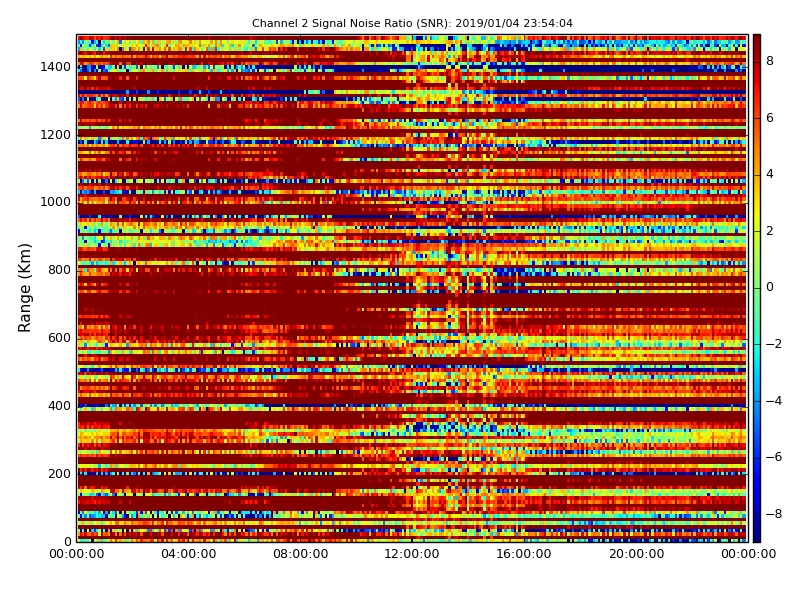
Task: Select the 200 range tick label
Action: click(x=59, y=473)
